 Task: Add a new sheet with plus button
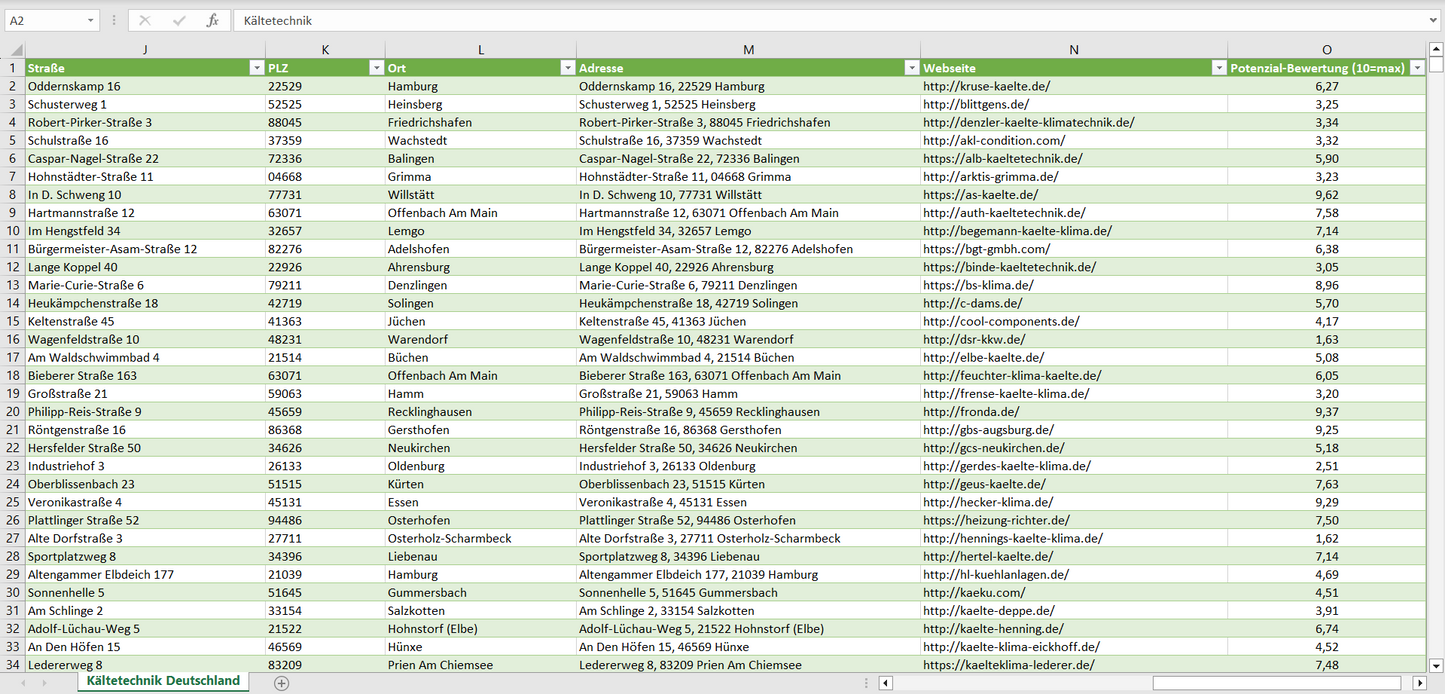click(x=282, y=683)
